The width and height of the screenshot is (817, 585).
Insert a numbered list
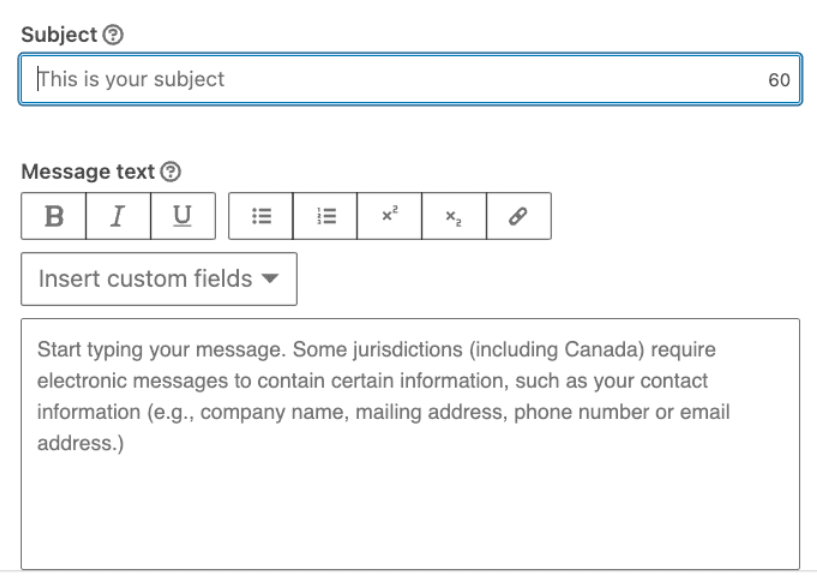[x=325, y=216]
